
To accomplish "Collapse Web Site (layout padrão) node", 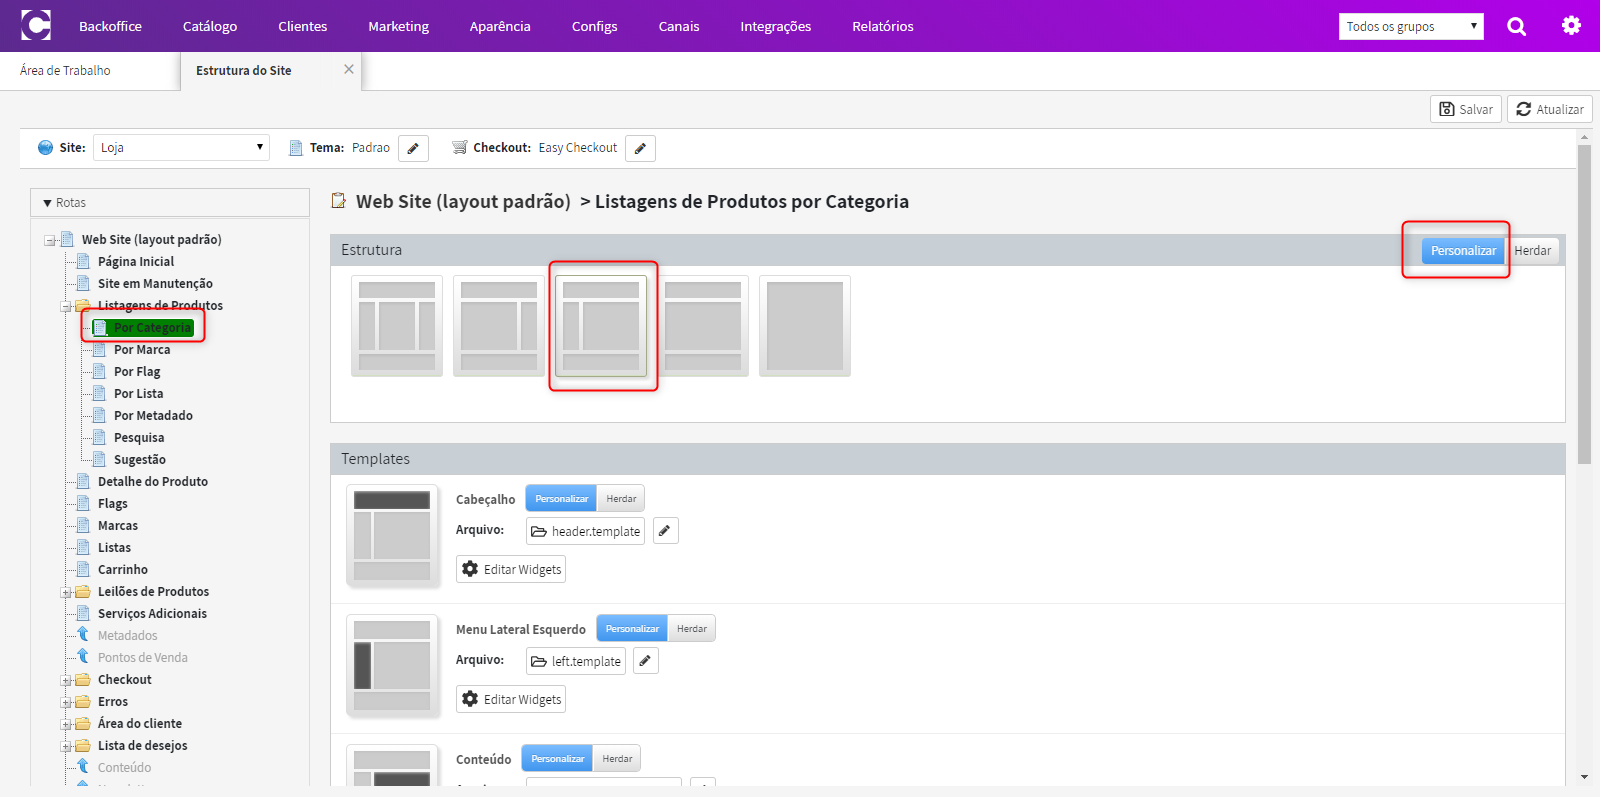I will tap(49, 240).
